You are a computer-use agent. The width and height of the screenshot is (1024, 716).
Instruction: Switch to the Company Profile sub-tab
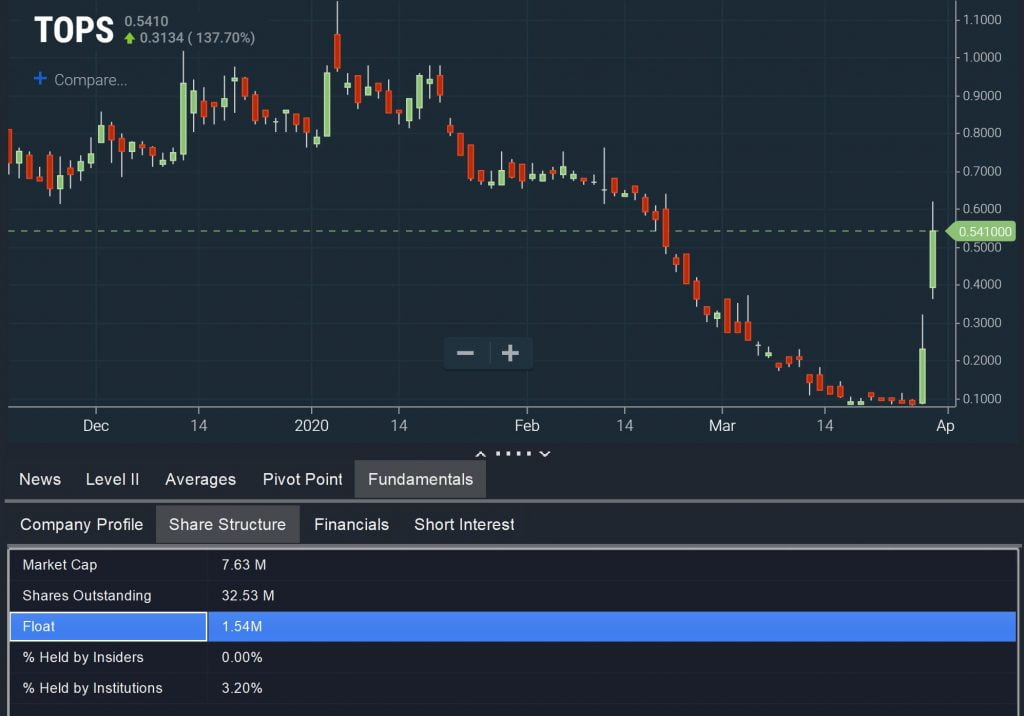tap(81, 524)
